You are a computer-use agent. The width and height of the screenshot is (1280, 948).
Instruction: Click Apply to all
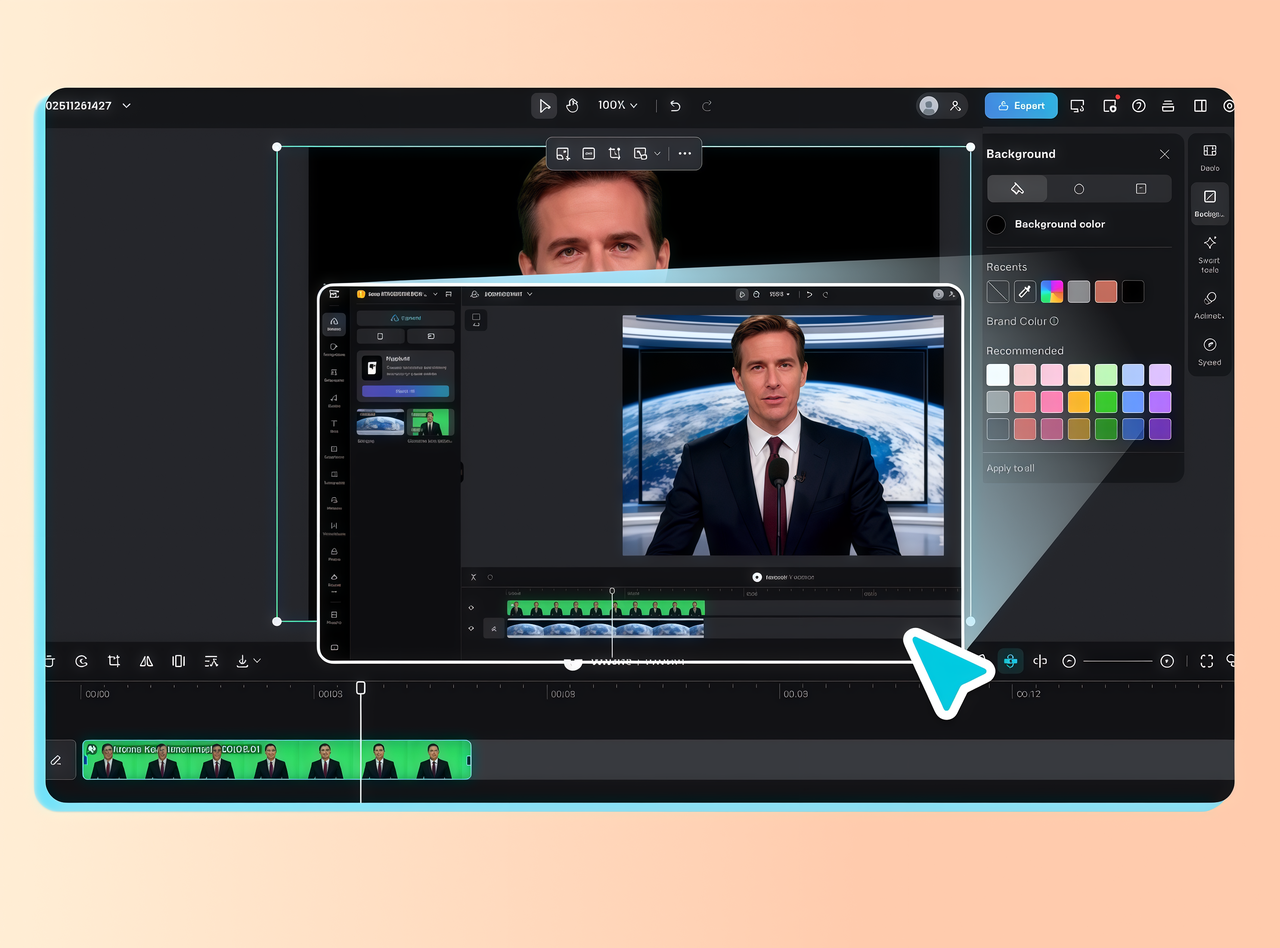click(x=1010, y=468)
